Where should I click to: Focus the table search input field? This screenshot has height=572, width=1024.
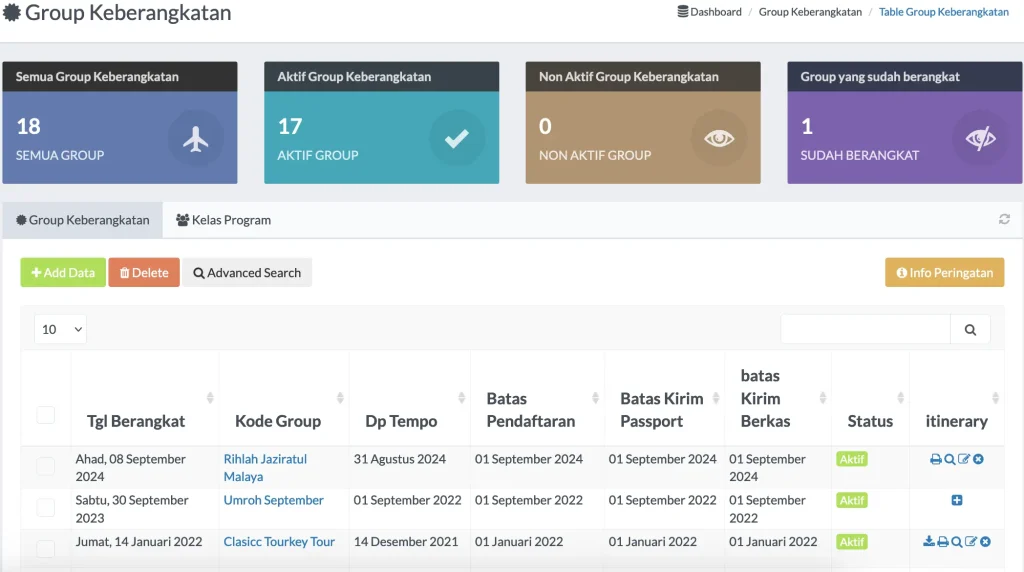(865, 329)
